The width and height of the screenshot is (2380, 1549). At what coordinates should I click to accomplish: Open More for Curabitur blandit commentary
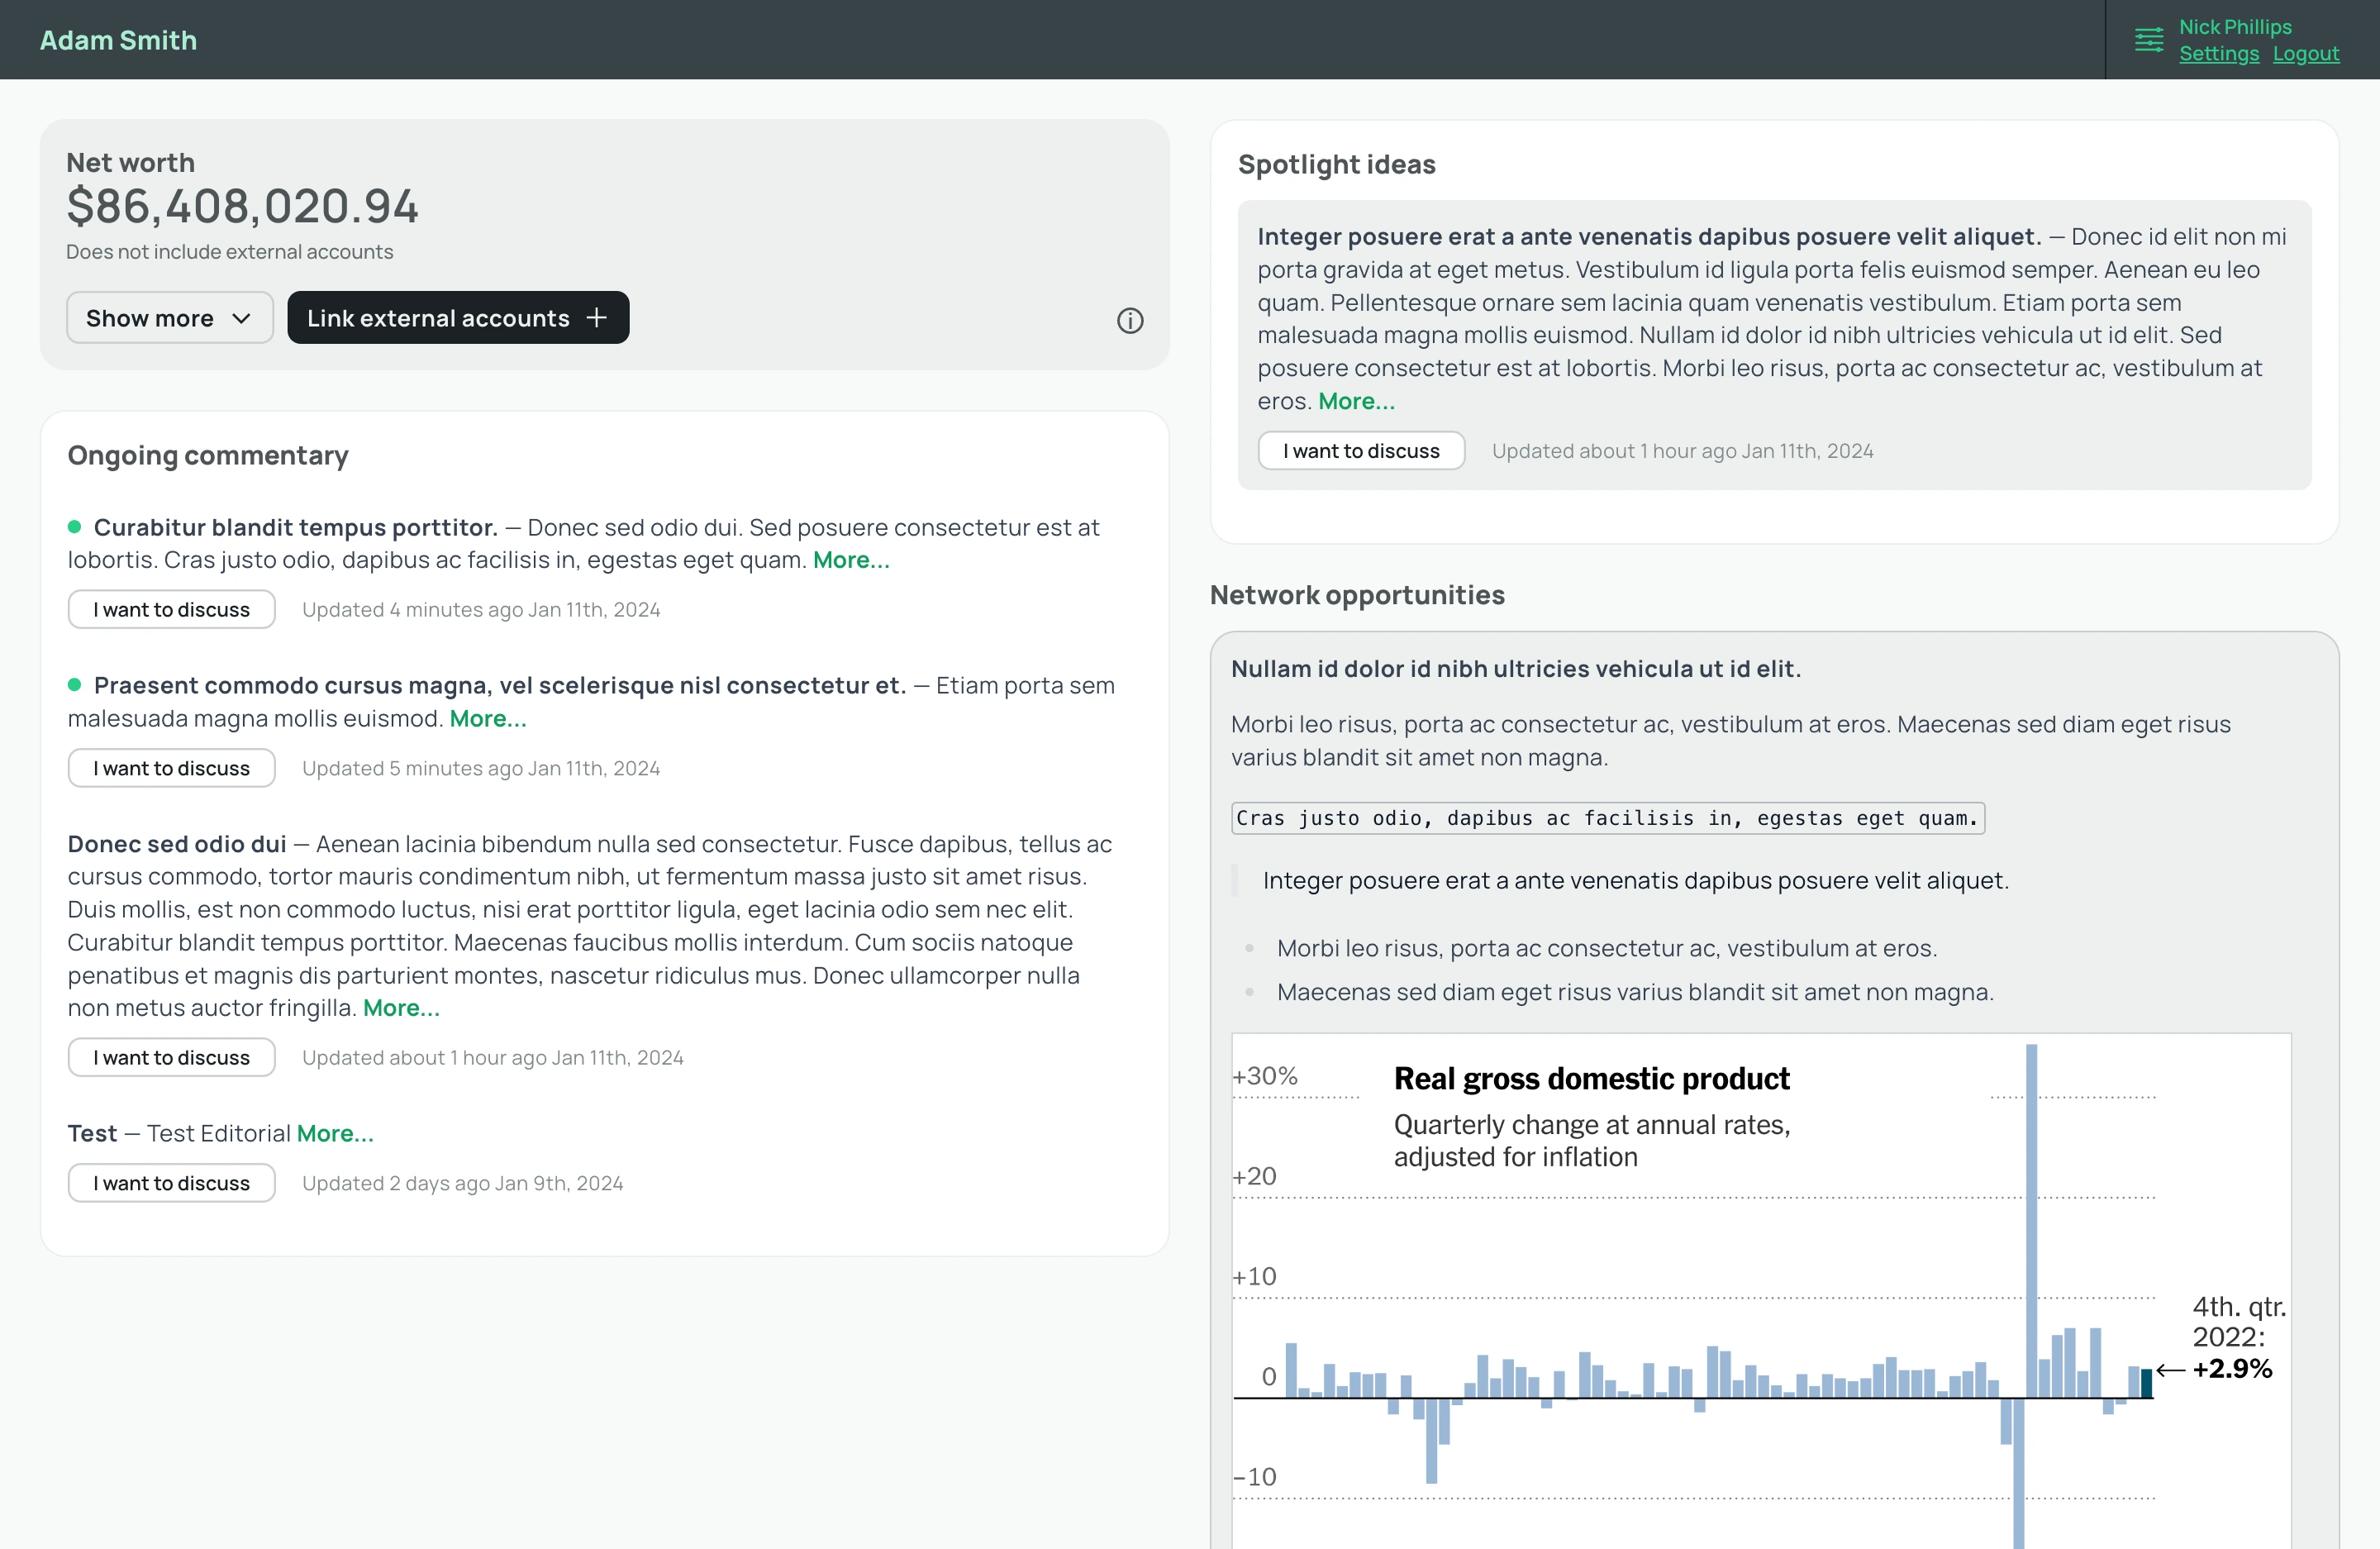coord(851,560)
